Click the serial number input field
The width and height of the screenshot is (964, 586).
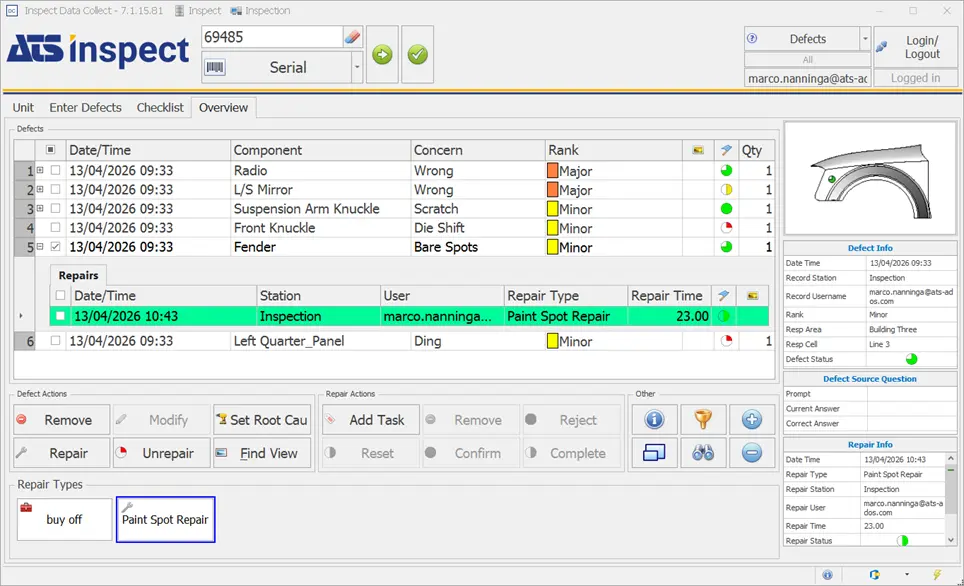coord(272,37)
